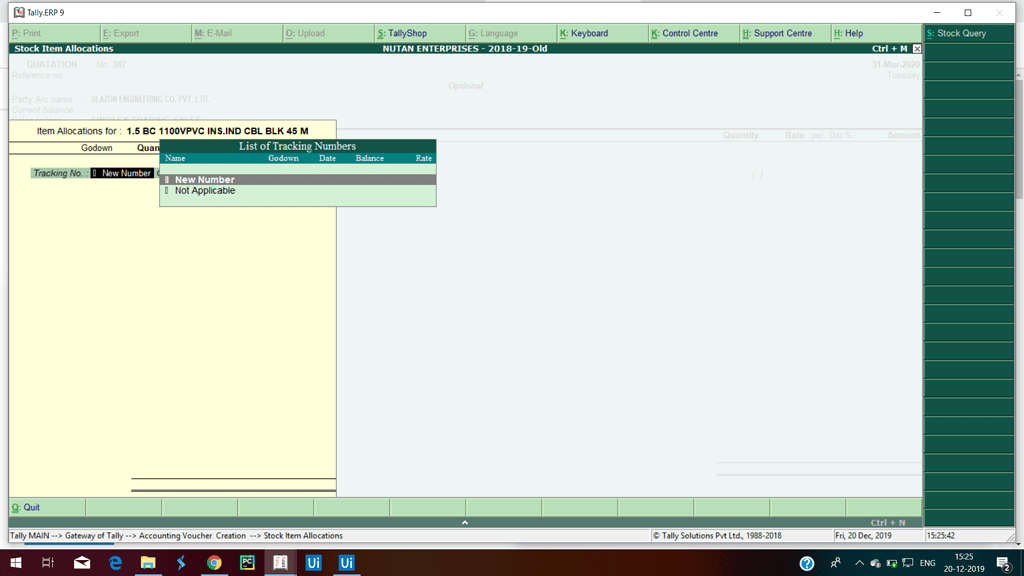Show hidden system tray icons
Viewport: 1024px width, 576px height.
pyautogui.click(x=859, y=562)
